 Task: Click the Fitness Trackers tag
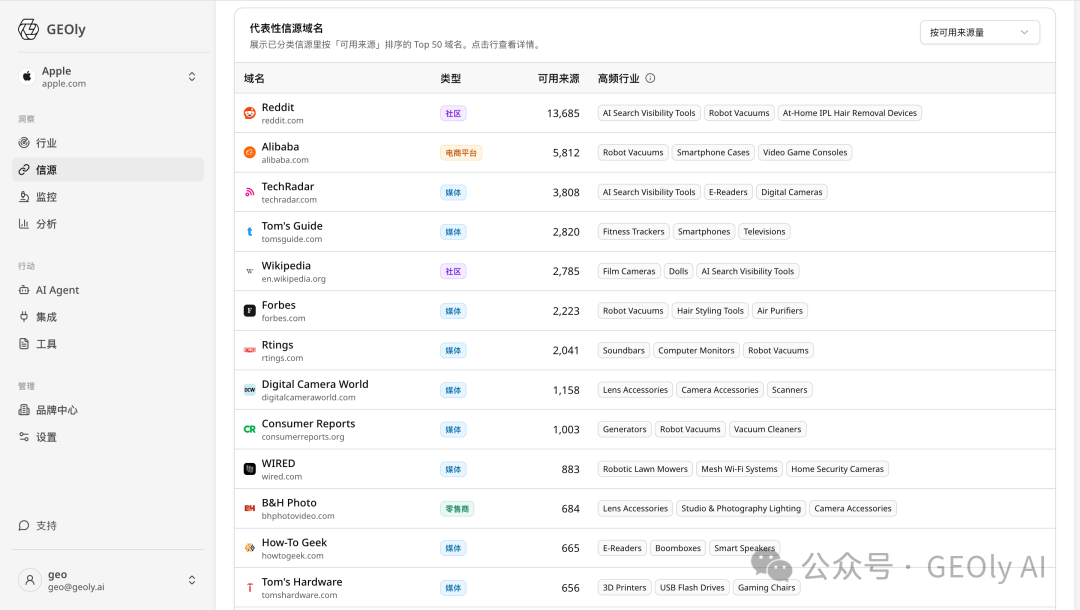tap(634, 231)
